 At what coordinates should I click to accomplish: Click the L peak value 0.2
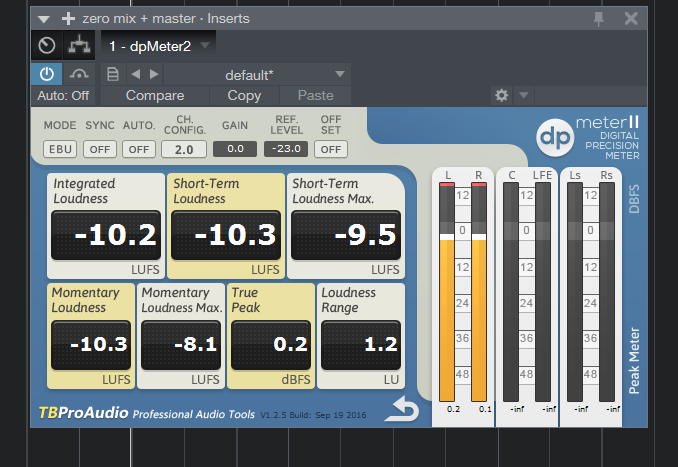click(x=453, y=409)
